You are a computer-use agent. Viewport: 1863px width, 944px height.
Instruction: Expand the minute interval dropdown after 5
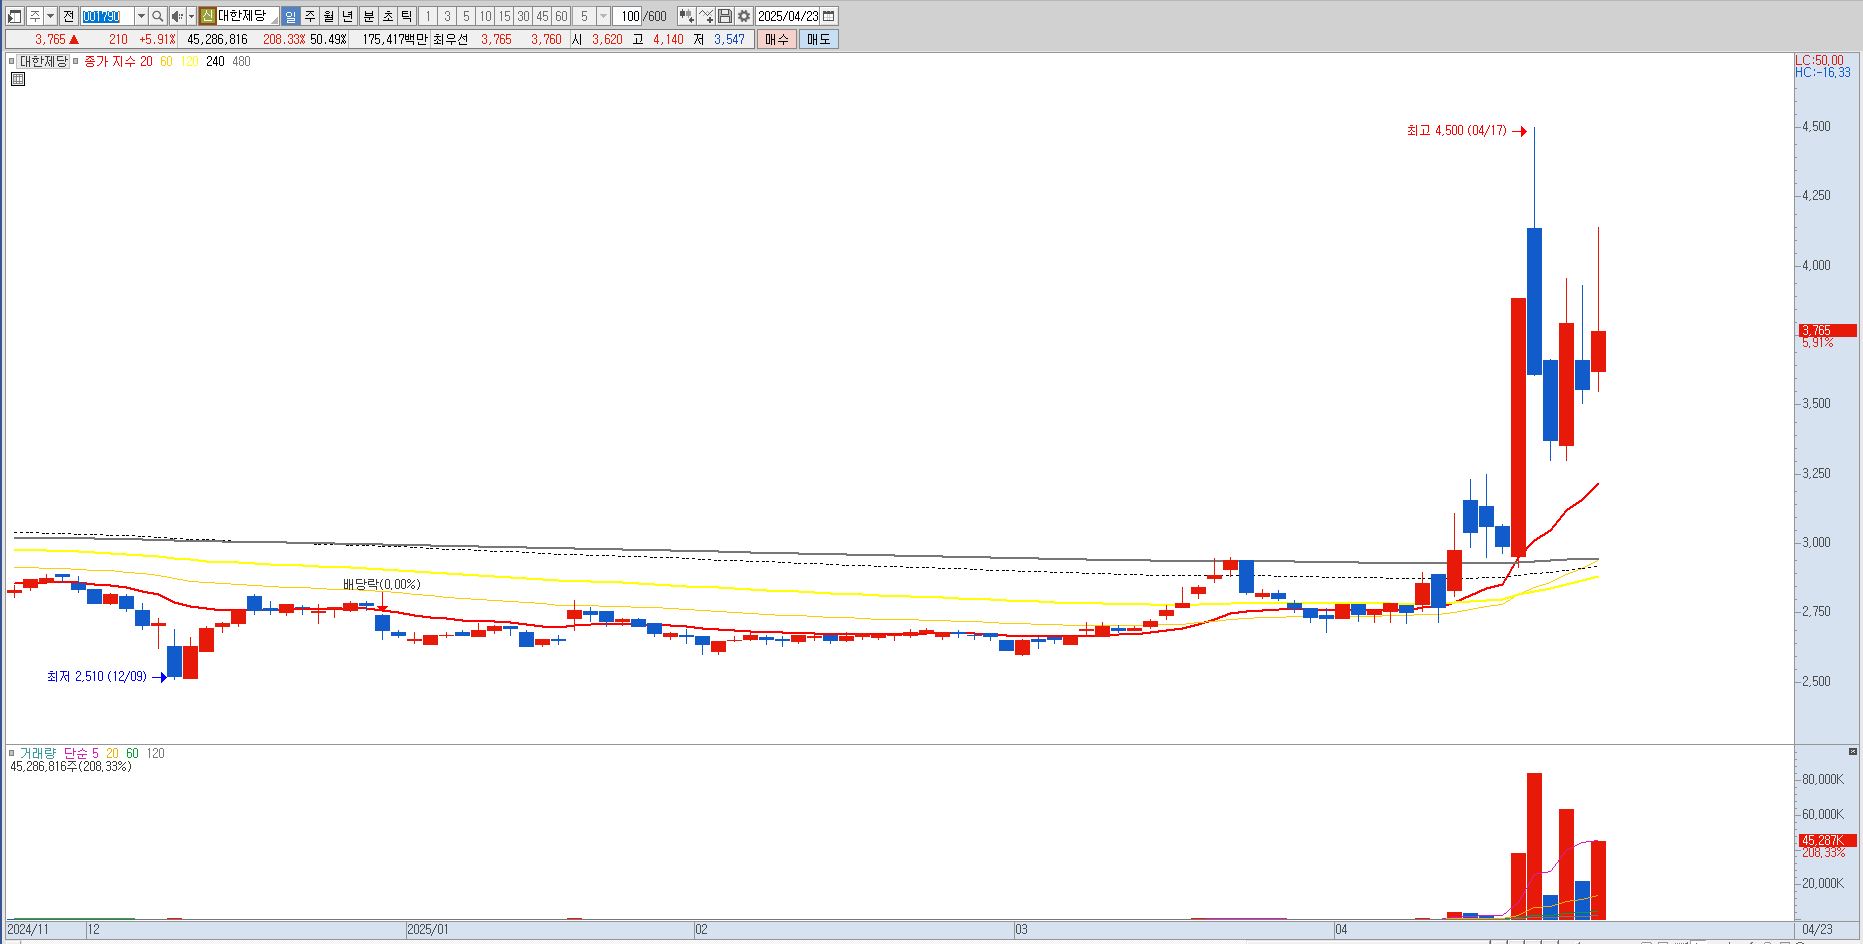[x=603, y=16]
